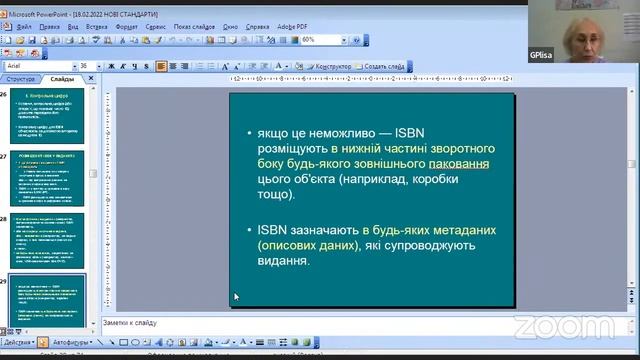The image size is (640, 360).
Task: Expand standard toolbar options arrow
Action: click(366, 40)
